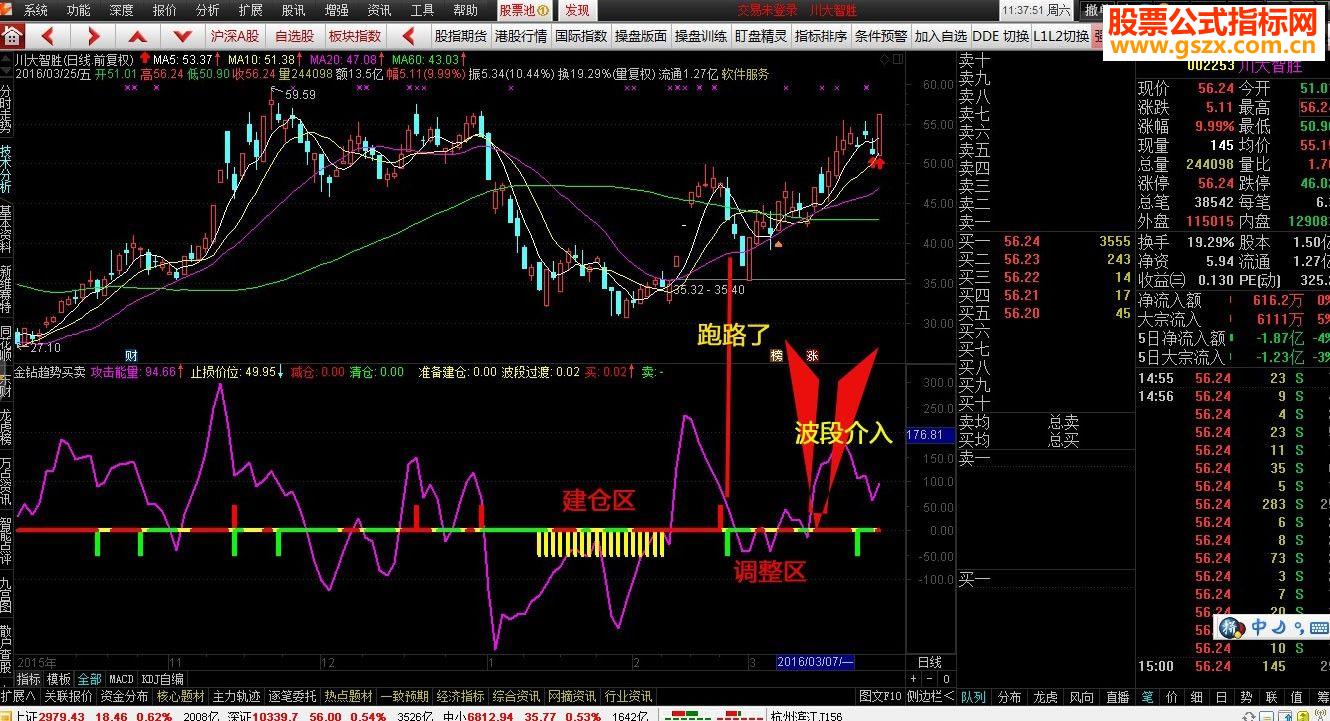Toggle DDE 切换 view
The image size is (1330, 721).
pyautogui.click(x=1001, y=36)
